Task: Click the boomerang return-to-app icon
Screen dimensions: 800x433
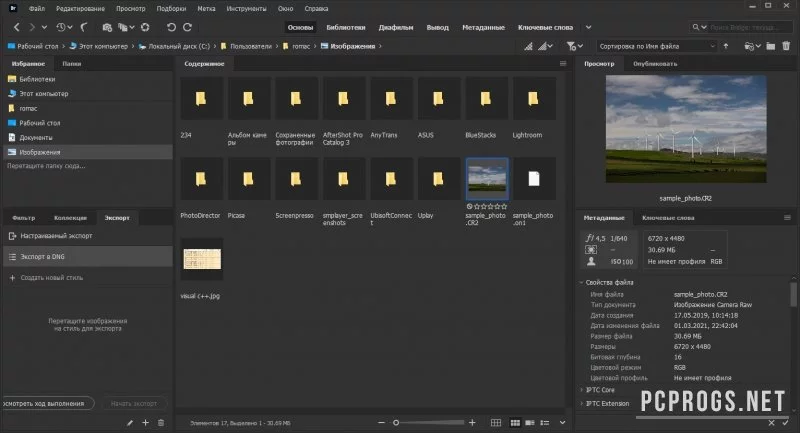Action: pos(84,28)
